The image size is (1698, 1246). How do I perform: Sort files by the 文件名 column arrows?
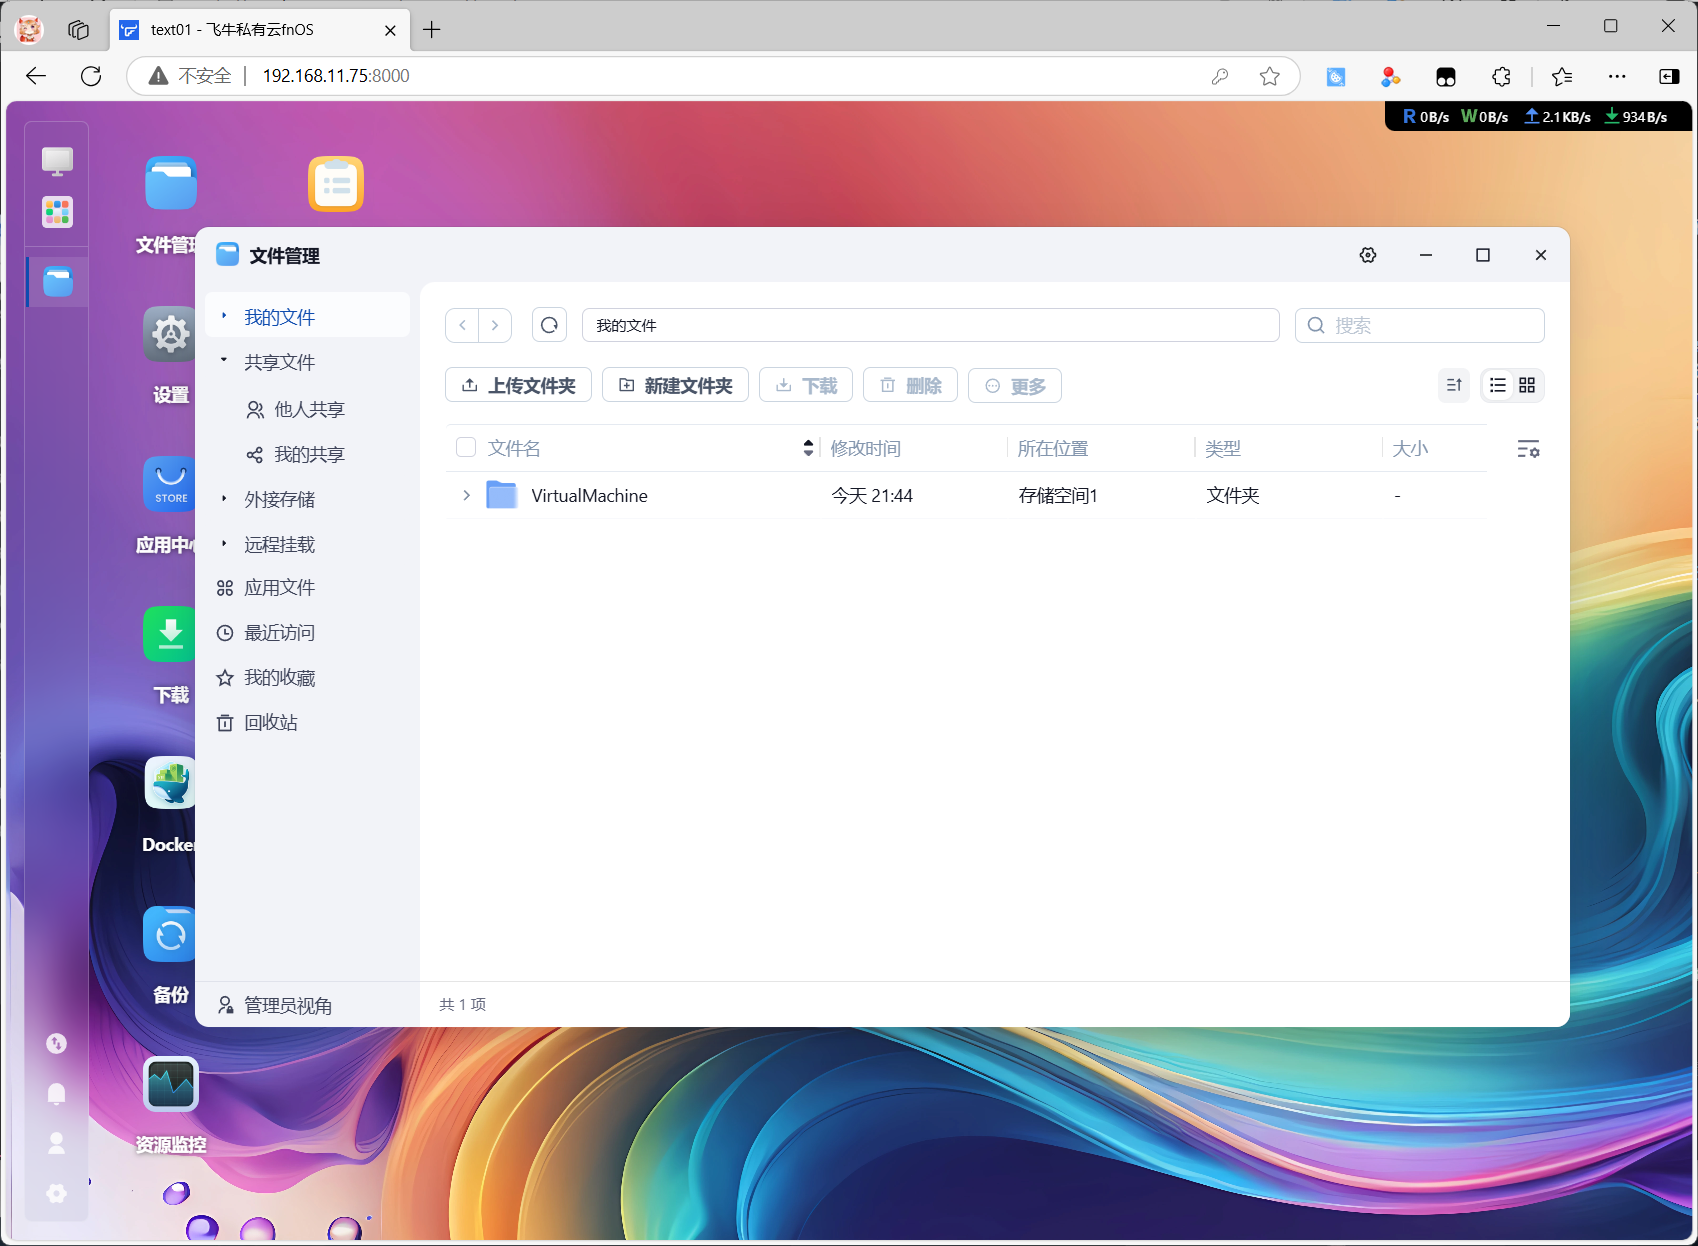[808, 448]
